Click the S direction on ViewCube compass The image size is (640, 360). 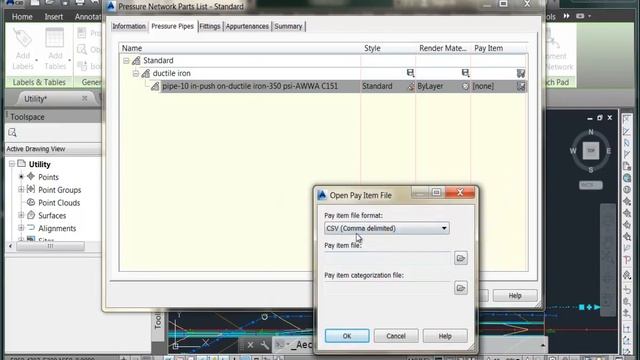pyautogui.click(x=591, y=170)
